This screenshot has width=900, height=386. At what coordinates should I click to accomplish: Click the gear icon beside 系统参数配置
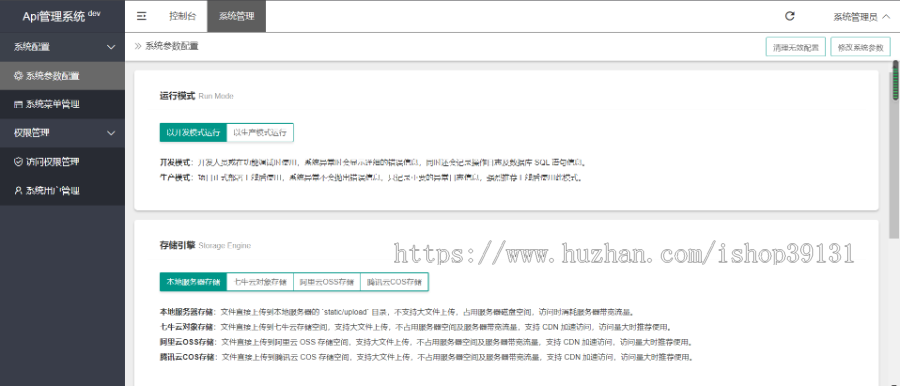[18, 76]
